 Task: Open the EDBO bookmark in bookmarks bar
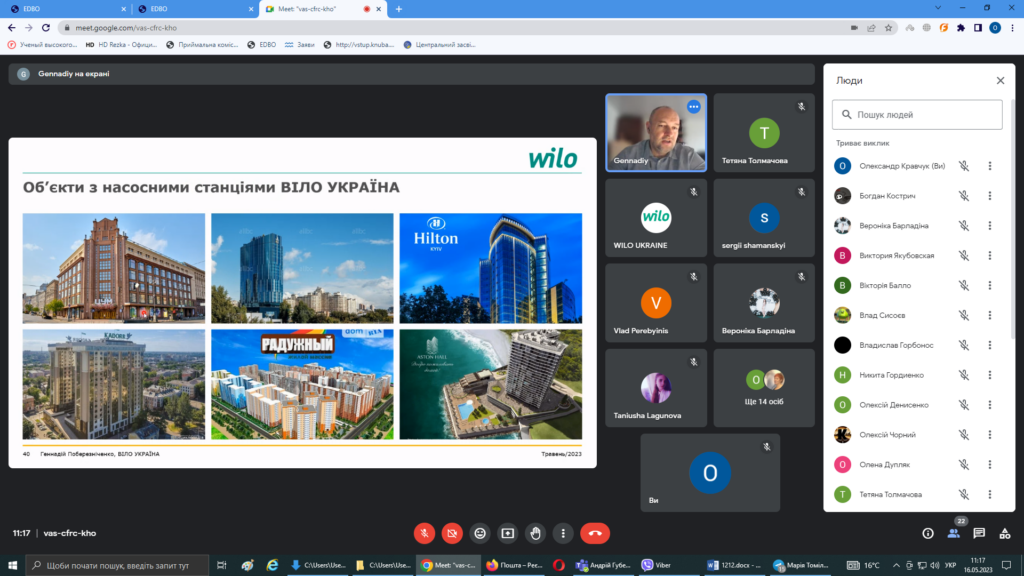click(262, 45)
